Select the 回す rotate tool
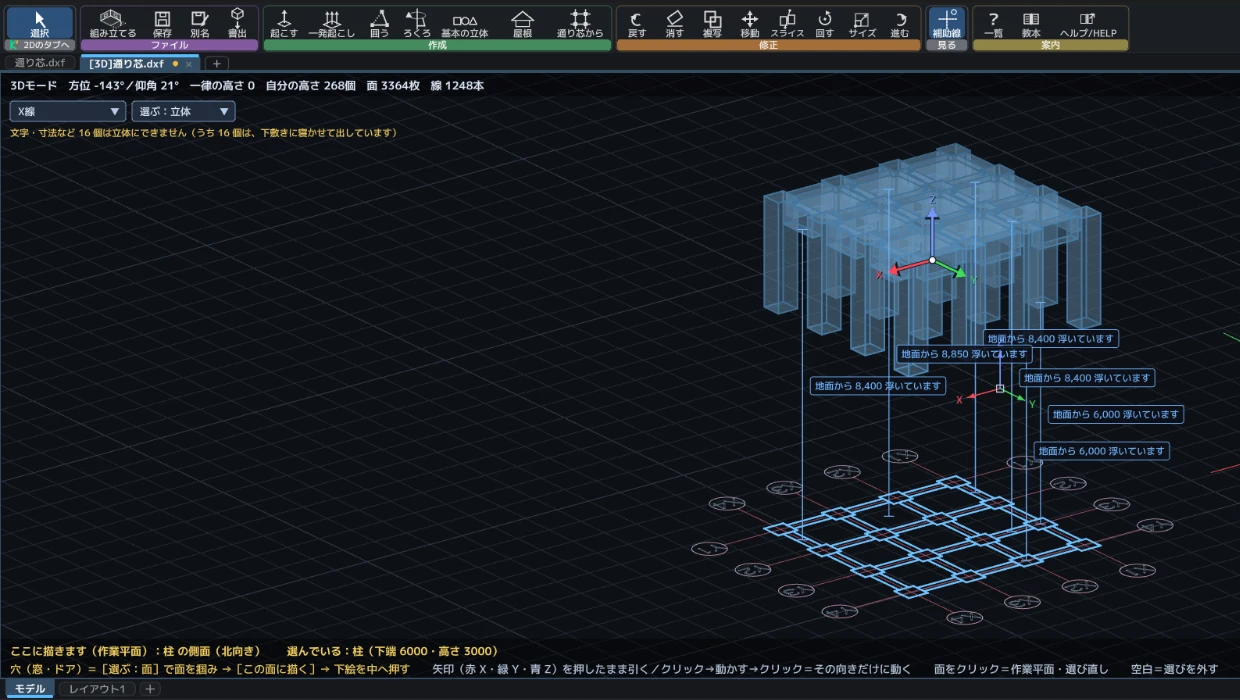 [825, 23]
